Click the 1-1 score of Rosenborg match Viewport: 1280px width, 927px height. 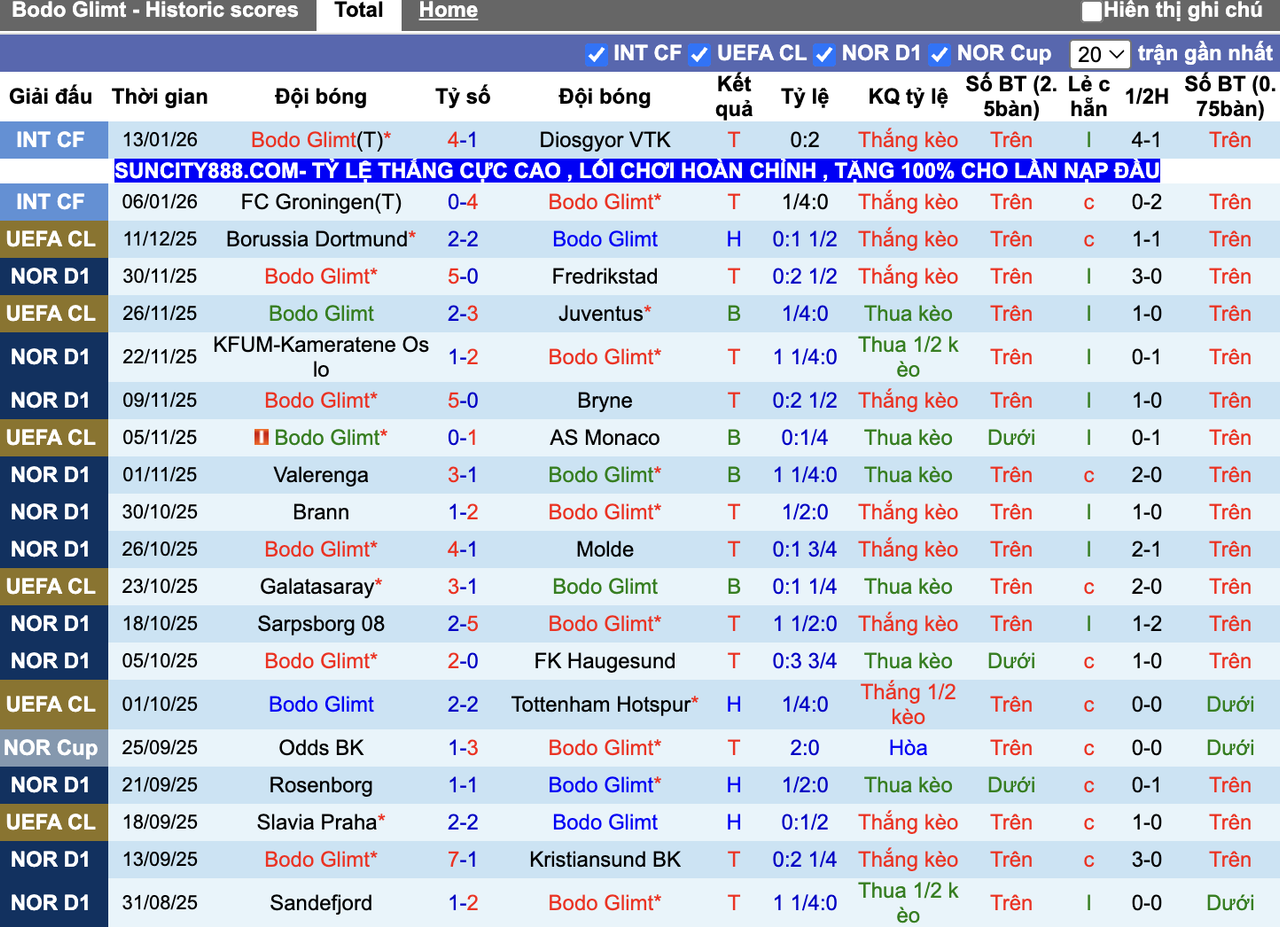click(x=462, y=785)
